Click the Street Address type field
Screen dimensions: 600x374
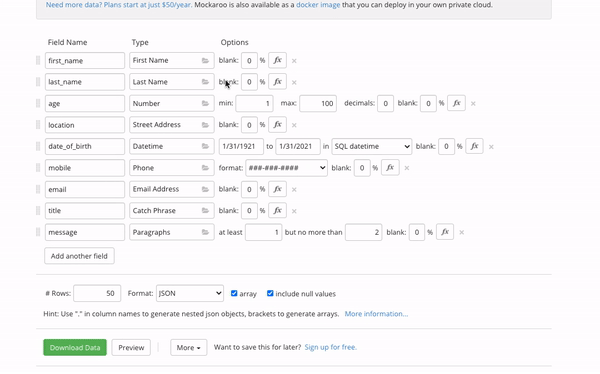point(171,125)
